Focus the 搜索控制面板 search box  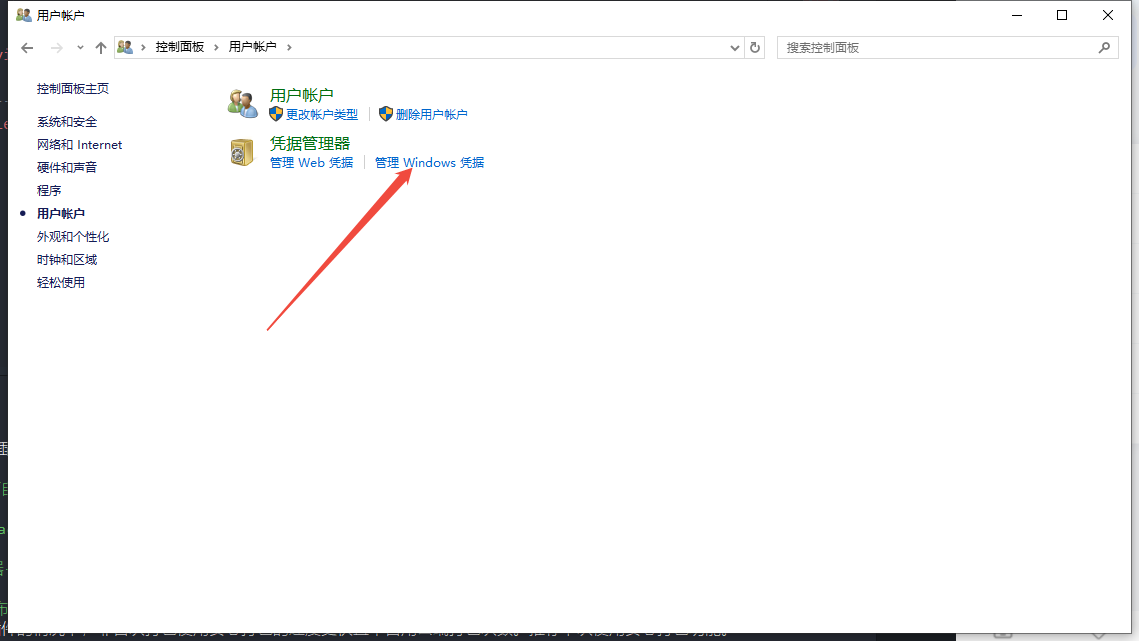click(947, 47)
